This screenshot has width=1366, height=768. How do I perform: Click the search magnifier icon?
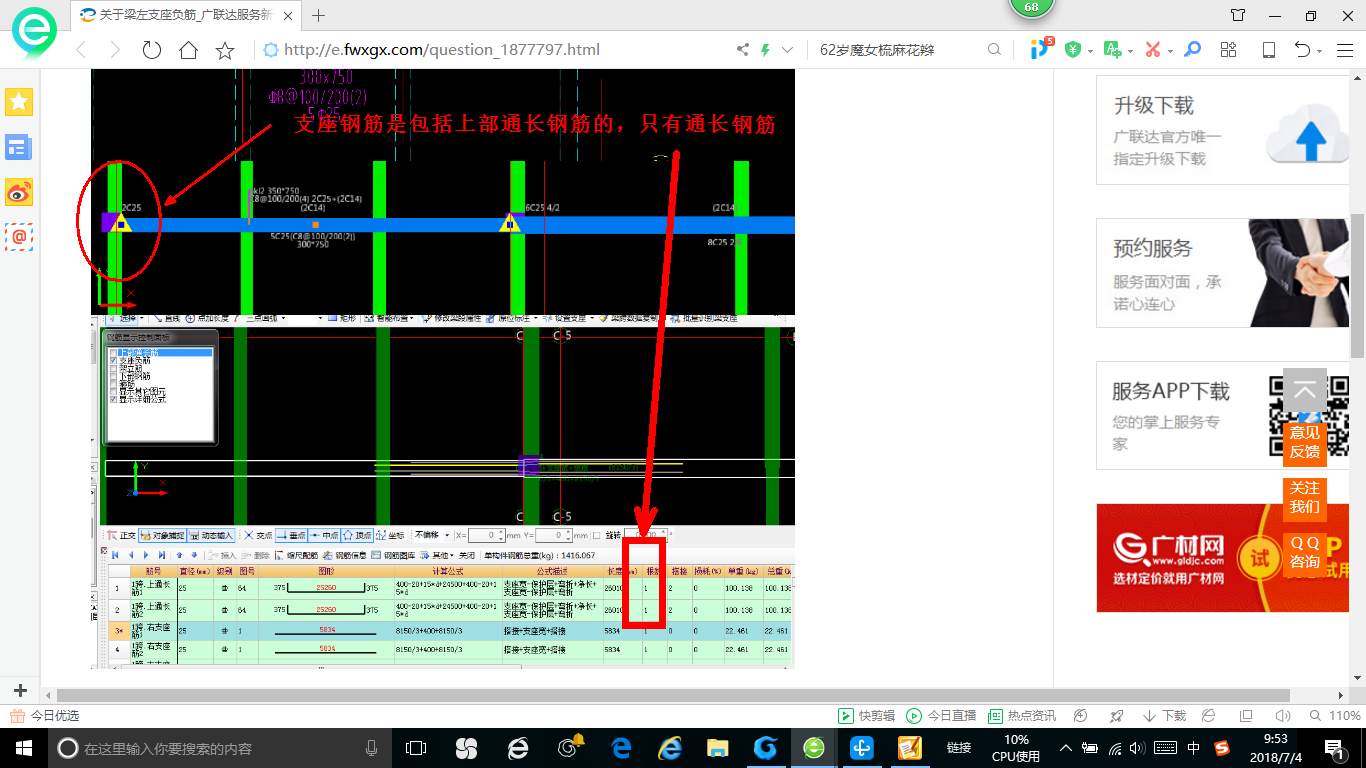pyautogui.click(x=994, y=50)
